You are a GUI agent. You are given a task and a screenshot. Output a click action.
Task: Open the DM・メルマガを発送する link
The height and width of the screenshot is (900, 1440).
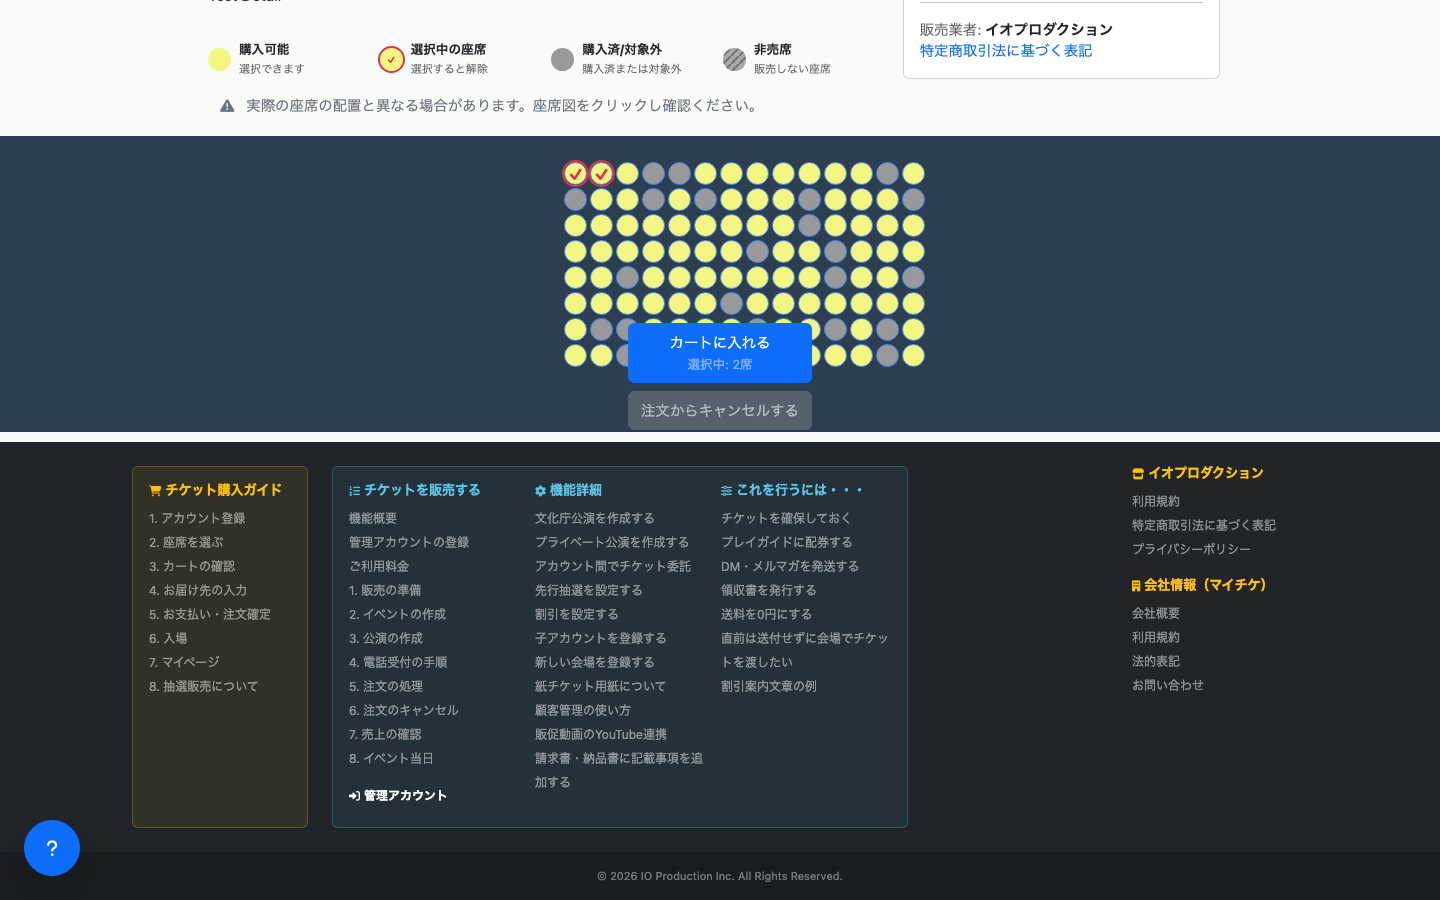790,566
